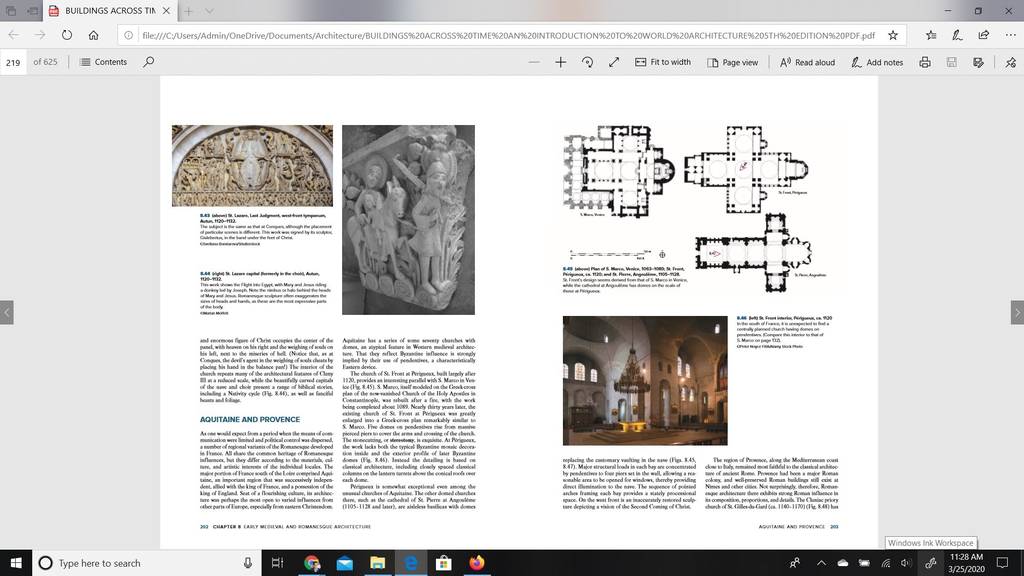1024x576 pixels.
Task: Go to the Home page
Action: click(93, 35)
